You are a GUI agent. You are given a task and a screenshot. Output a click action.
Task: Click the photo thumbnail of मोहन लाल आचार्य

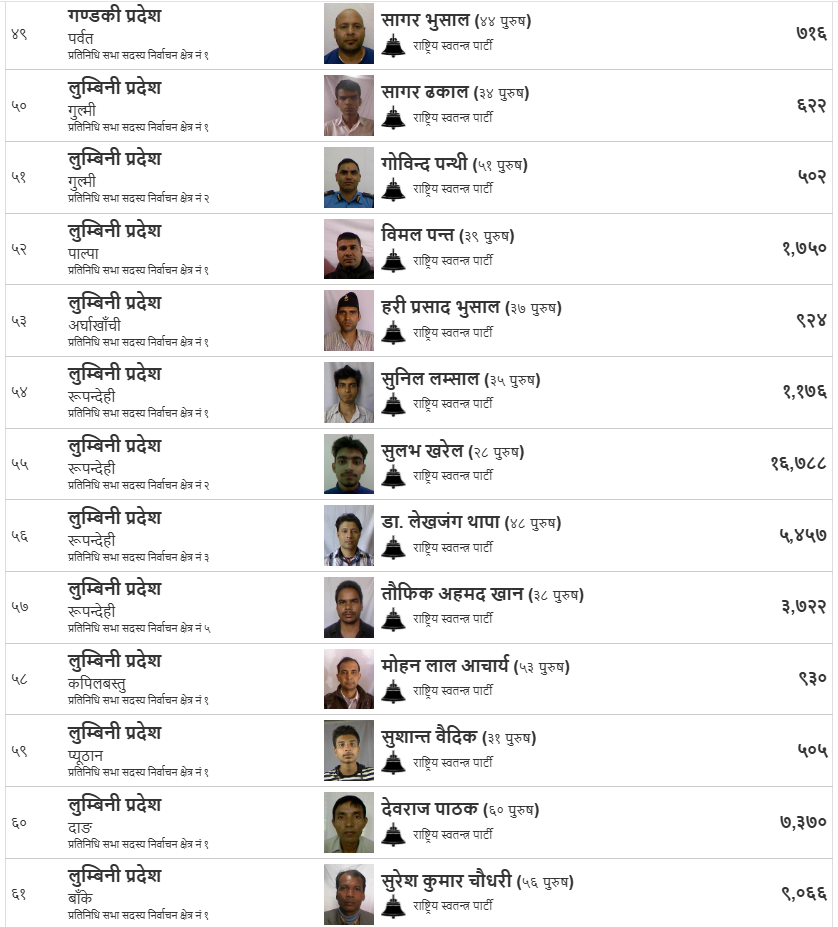[349, 679]
